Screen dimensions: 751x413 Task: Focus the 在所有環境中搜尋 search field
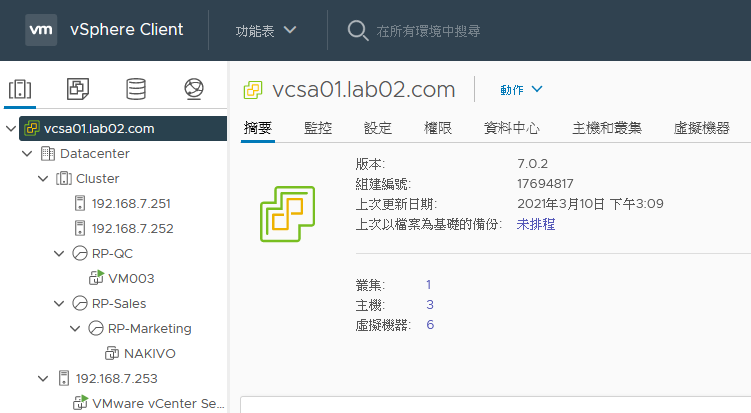tap(428, 31)
